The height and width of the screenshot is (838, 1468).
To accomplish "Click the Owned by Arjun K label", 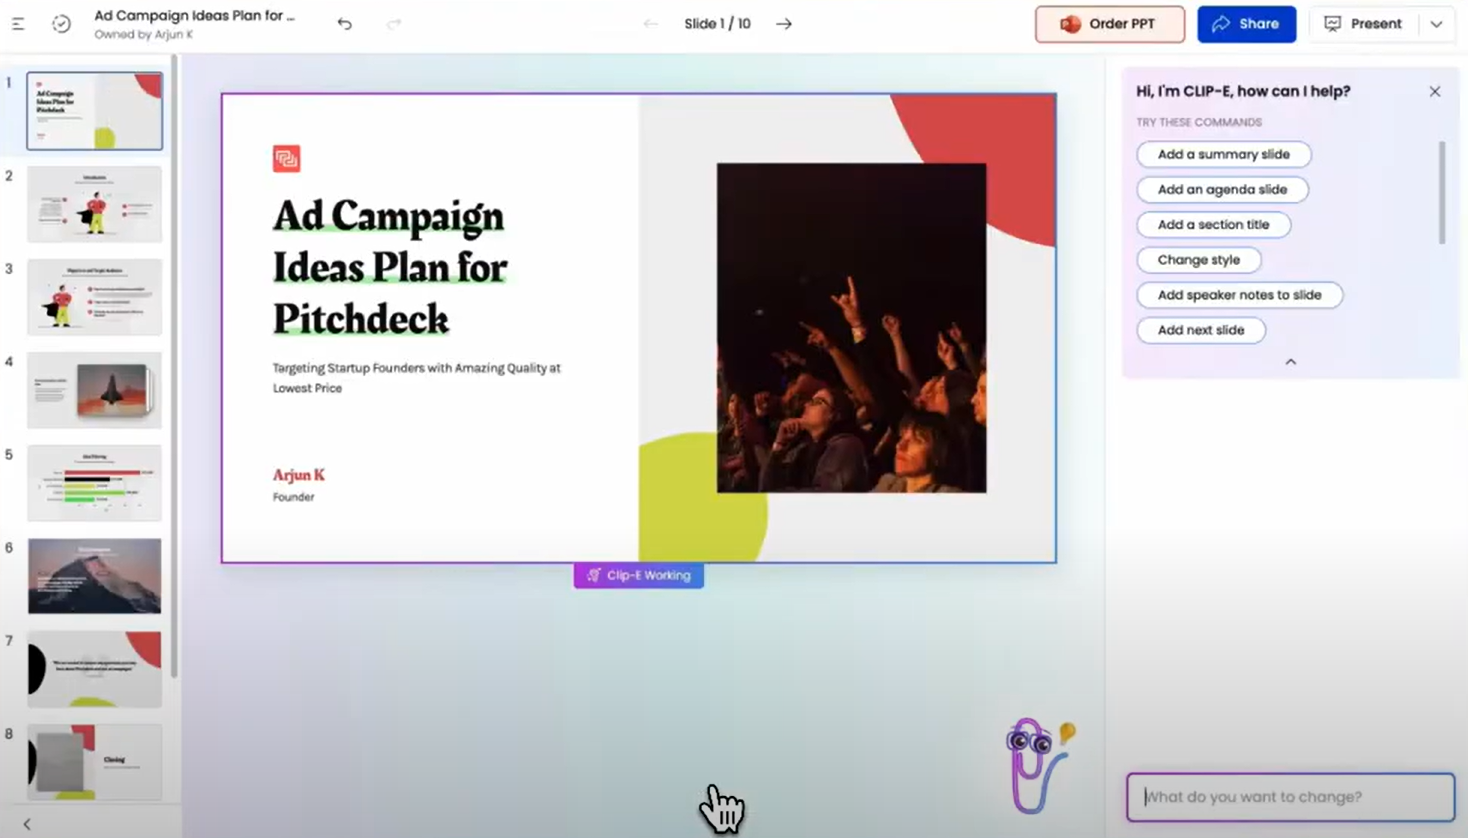I will click(144, 35).
